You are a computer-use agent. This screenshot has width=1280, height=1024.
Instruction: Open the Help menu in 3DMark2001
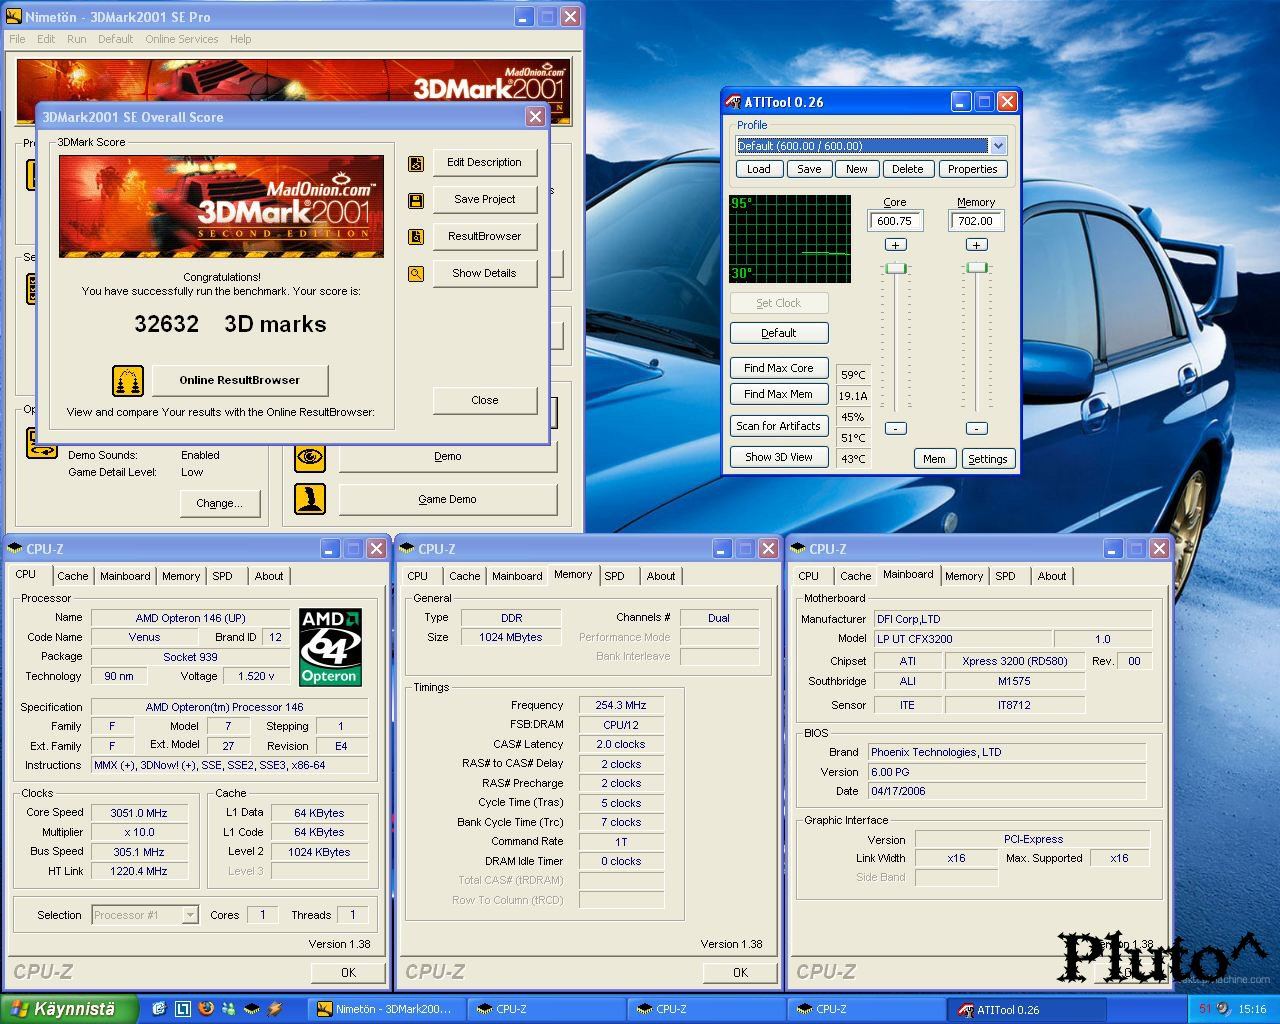pyautogui.click(x=240, y=39)
